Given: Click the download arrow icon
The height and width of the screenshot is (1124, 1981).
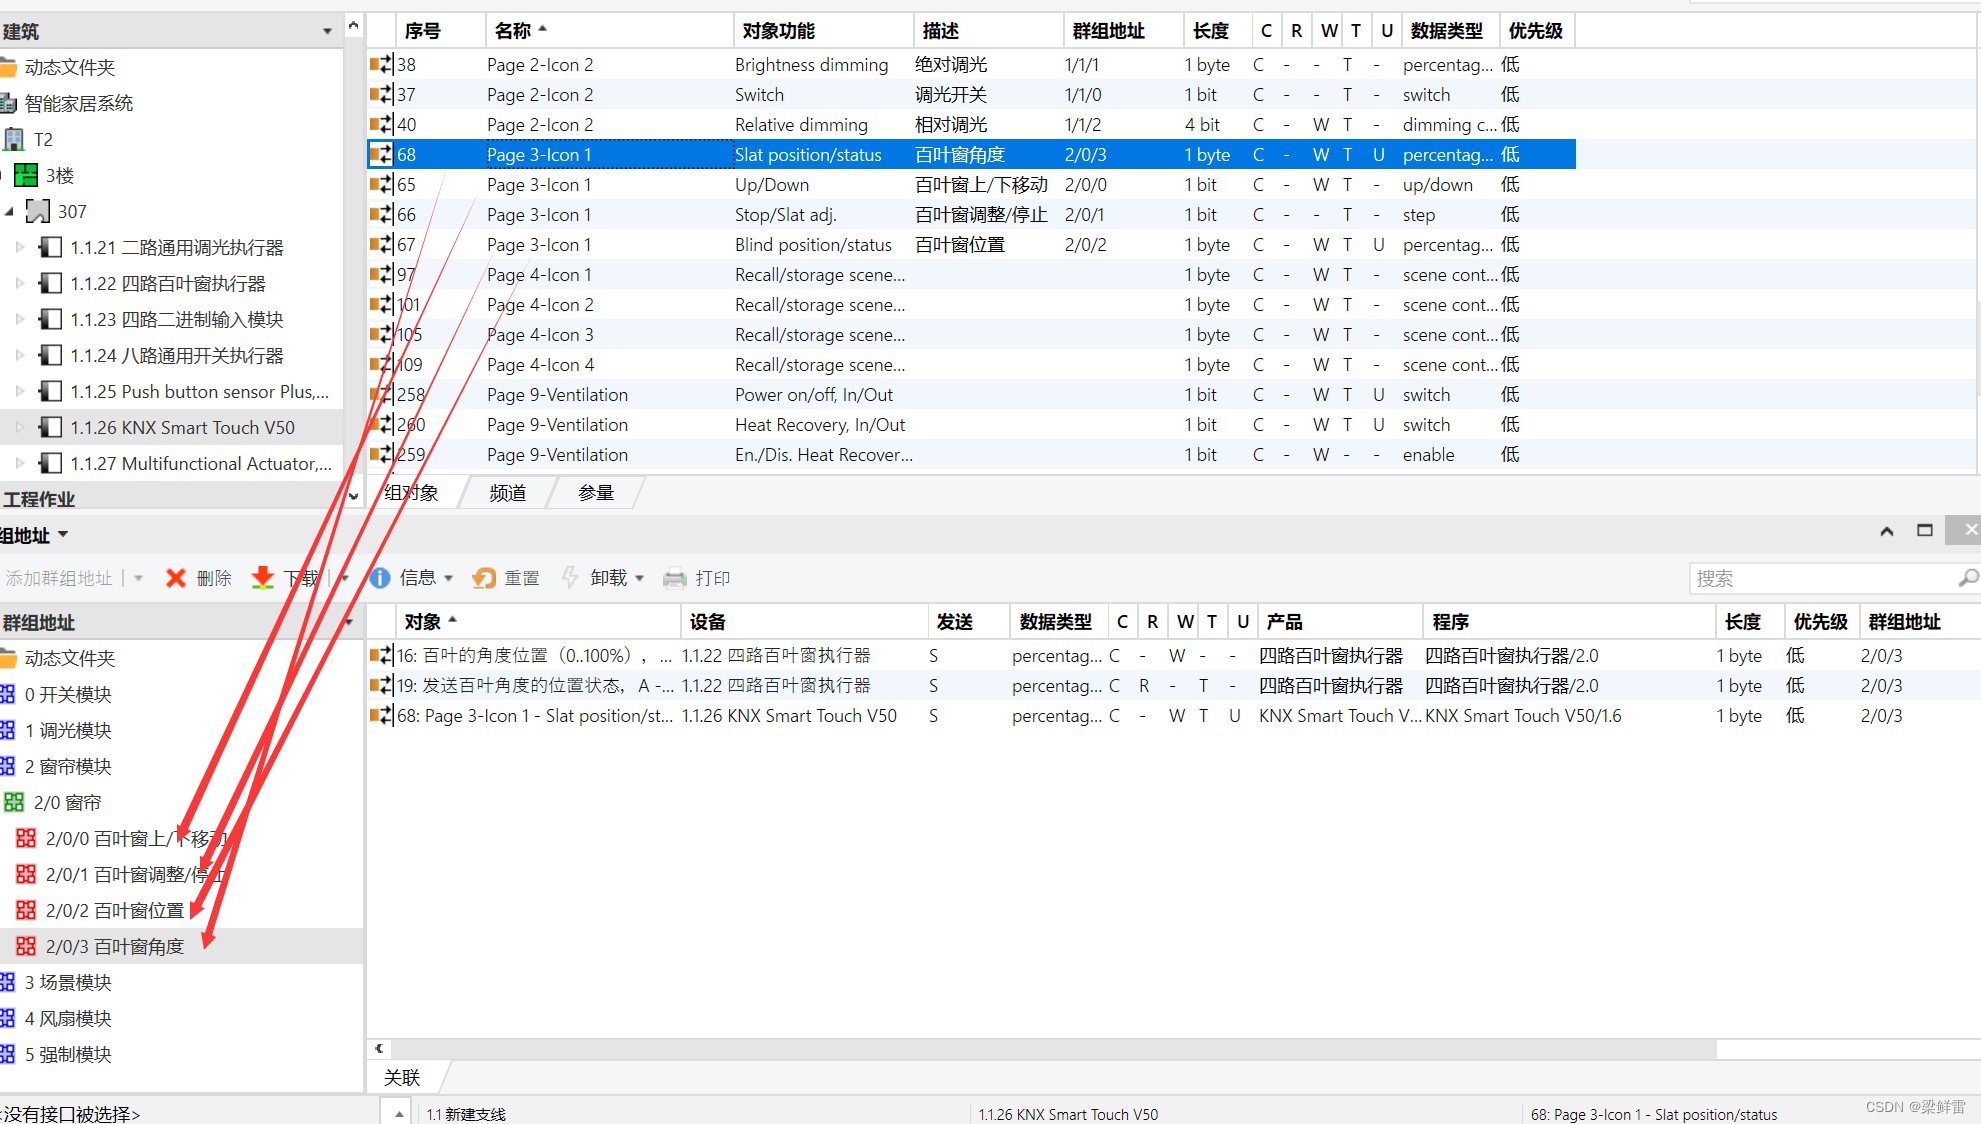Looking at the screenshot, I should click(262, 578).
